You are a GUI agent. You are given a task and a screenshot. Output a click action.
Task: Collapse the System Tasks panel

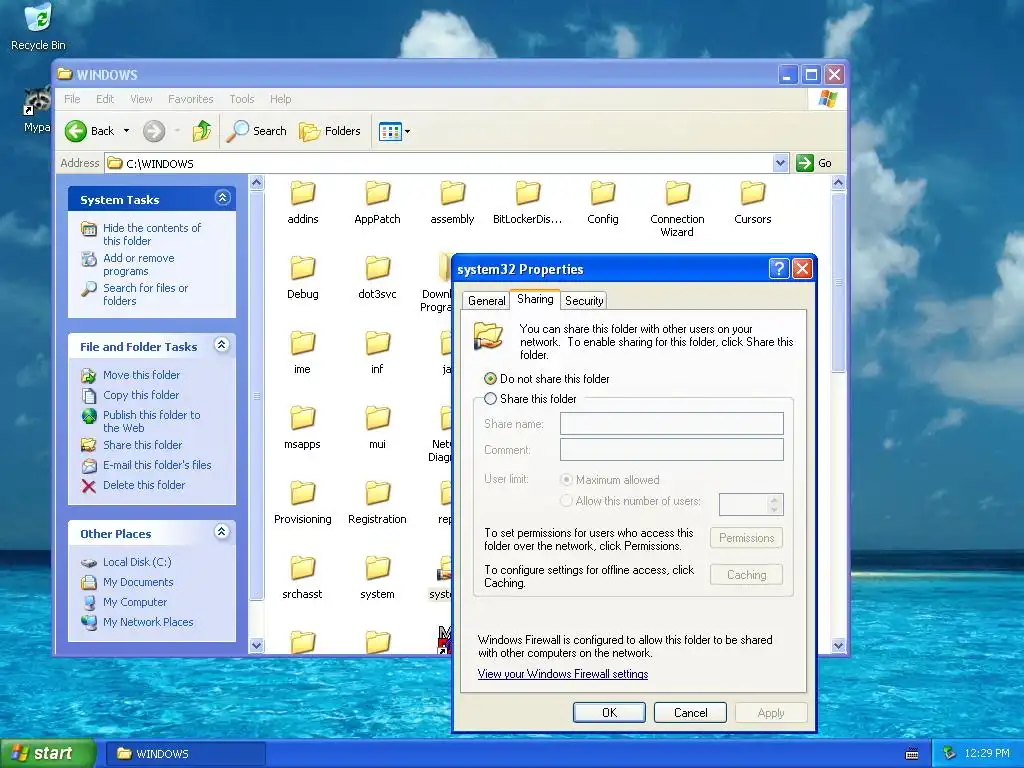pyautogui.click(x=222, y=198)
